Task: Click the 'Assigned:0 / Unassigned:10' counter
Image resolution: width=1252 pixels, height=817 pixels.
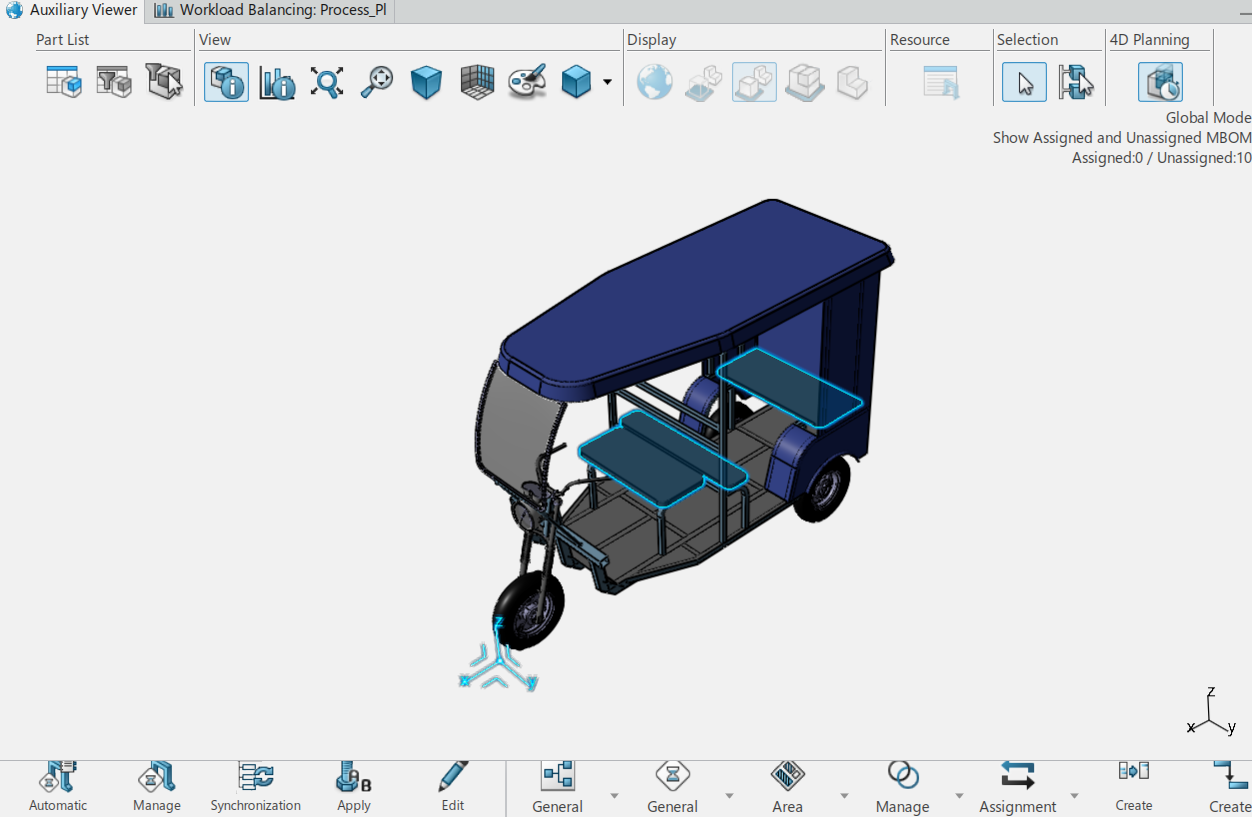Action: (x=1162, y=158)
